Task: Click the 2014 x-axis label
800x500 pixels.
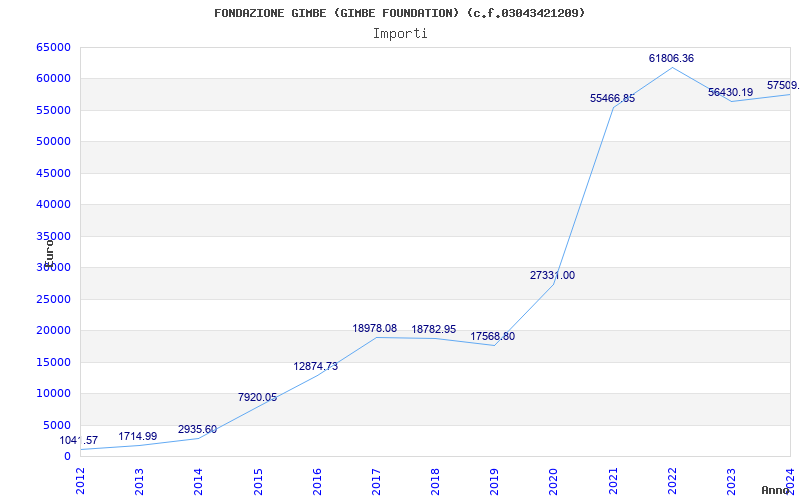Action: coord(198,482)
